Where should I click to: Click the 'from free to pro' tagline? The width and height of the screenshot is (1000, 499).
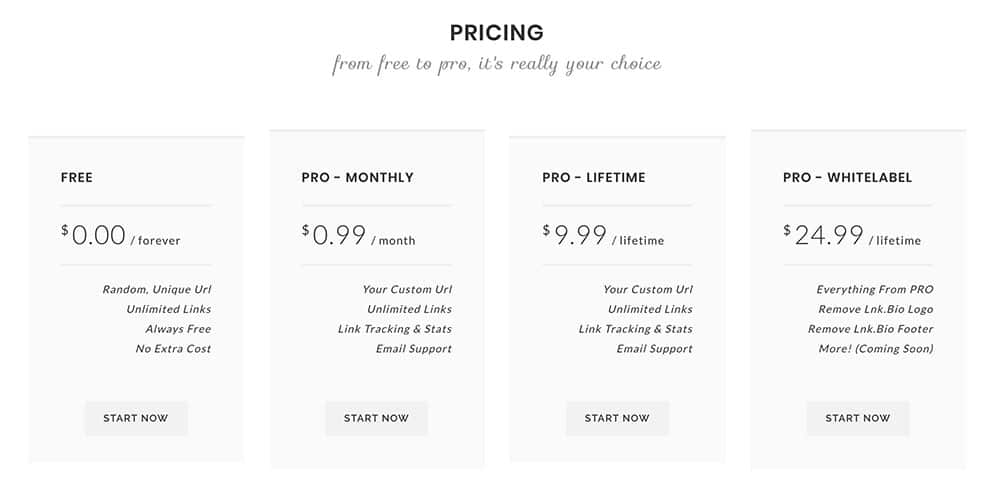497,64
